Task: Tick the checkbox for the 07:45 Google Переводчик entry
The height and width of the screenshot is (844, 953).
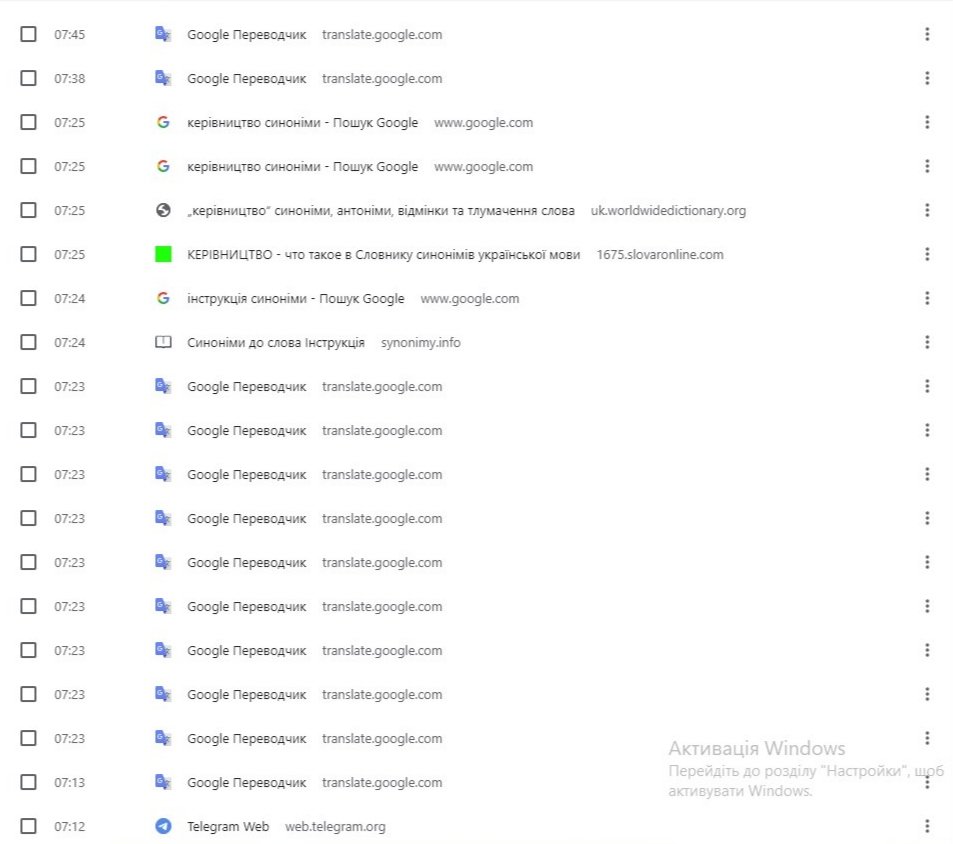Action: pos(29,34)
